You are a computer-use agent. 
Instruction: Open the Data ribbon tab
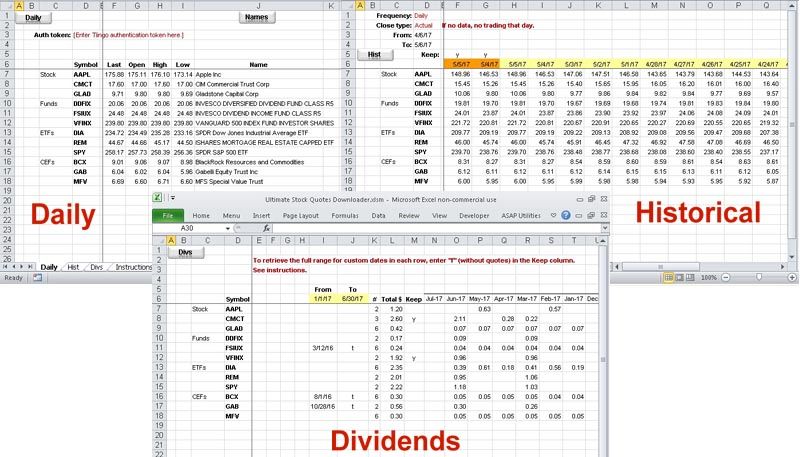(x=379, y=216)
